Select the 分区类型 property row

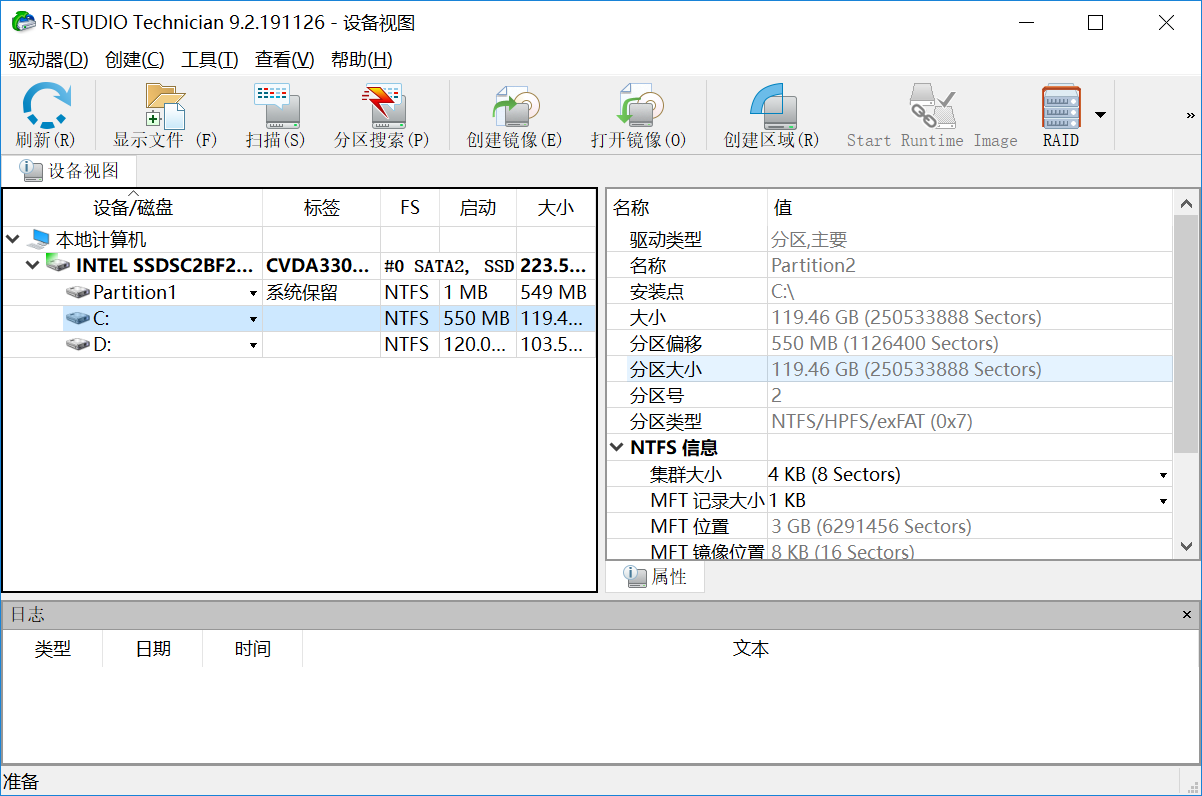(889, 422)
